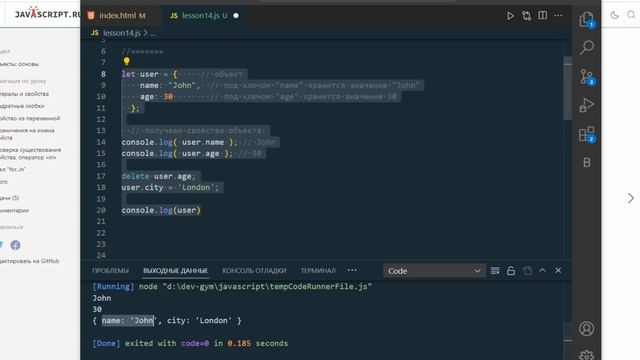This screenshot has height=360, width=640.
Task: Open the edit on GitHub link
Action: click(x=29, y=261)
